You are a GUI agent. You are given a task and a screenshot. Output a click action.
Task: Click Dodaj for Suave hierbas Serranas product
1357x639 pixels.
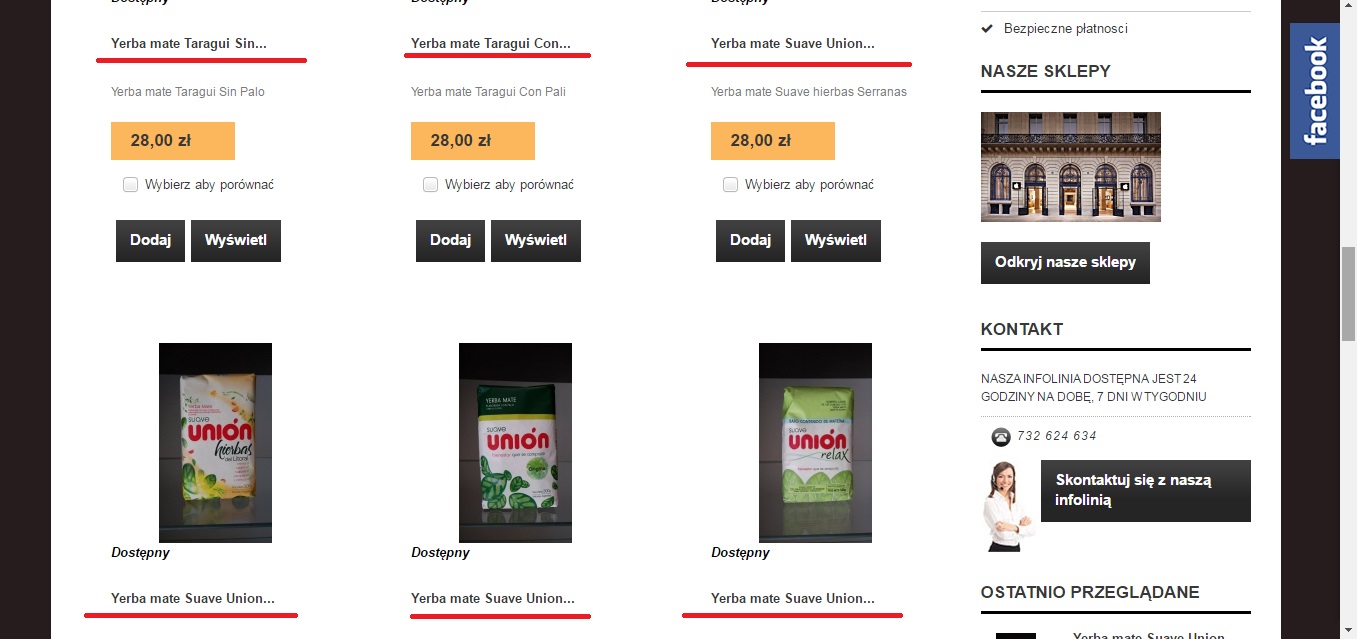click(x=750, y=241)
